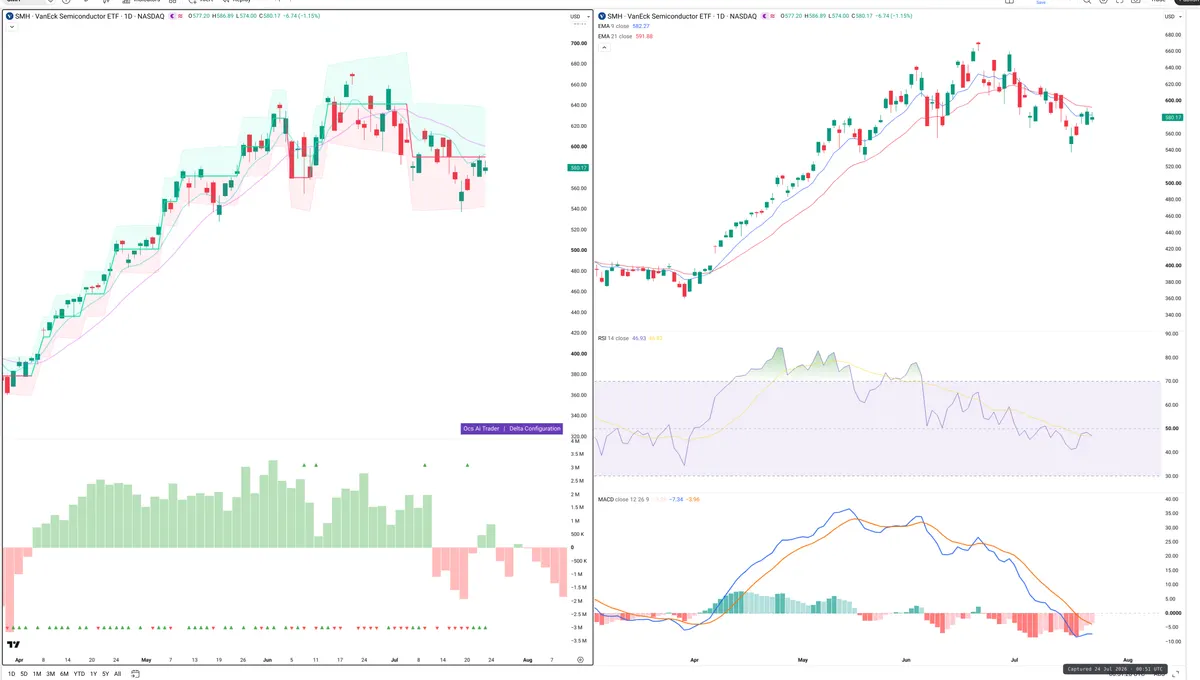The height and width of the screenshot is (680, 1200).
Task: Select the 5D time range
Action: click(24, 674)
